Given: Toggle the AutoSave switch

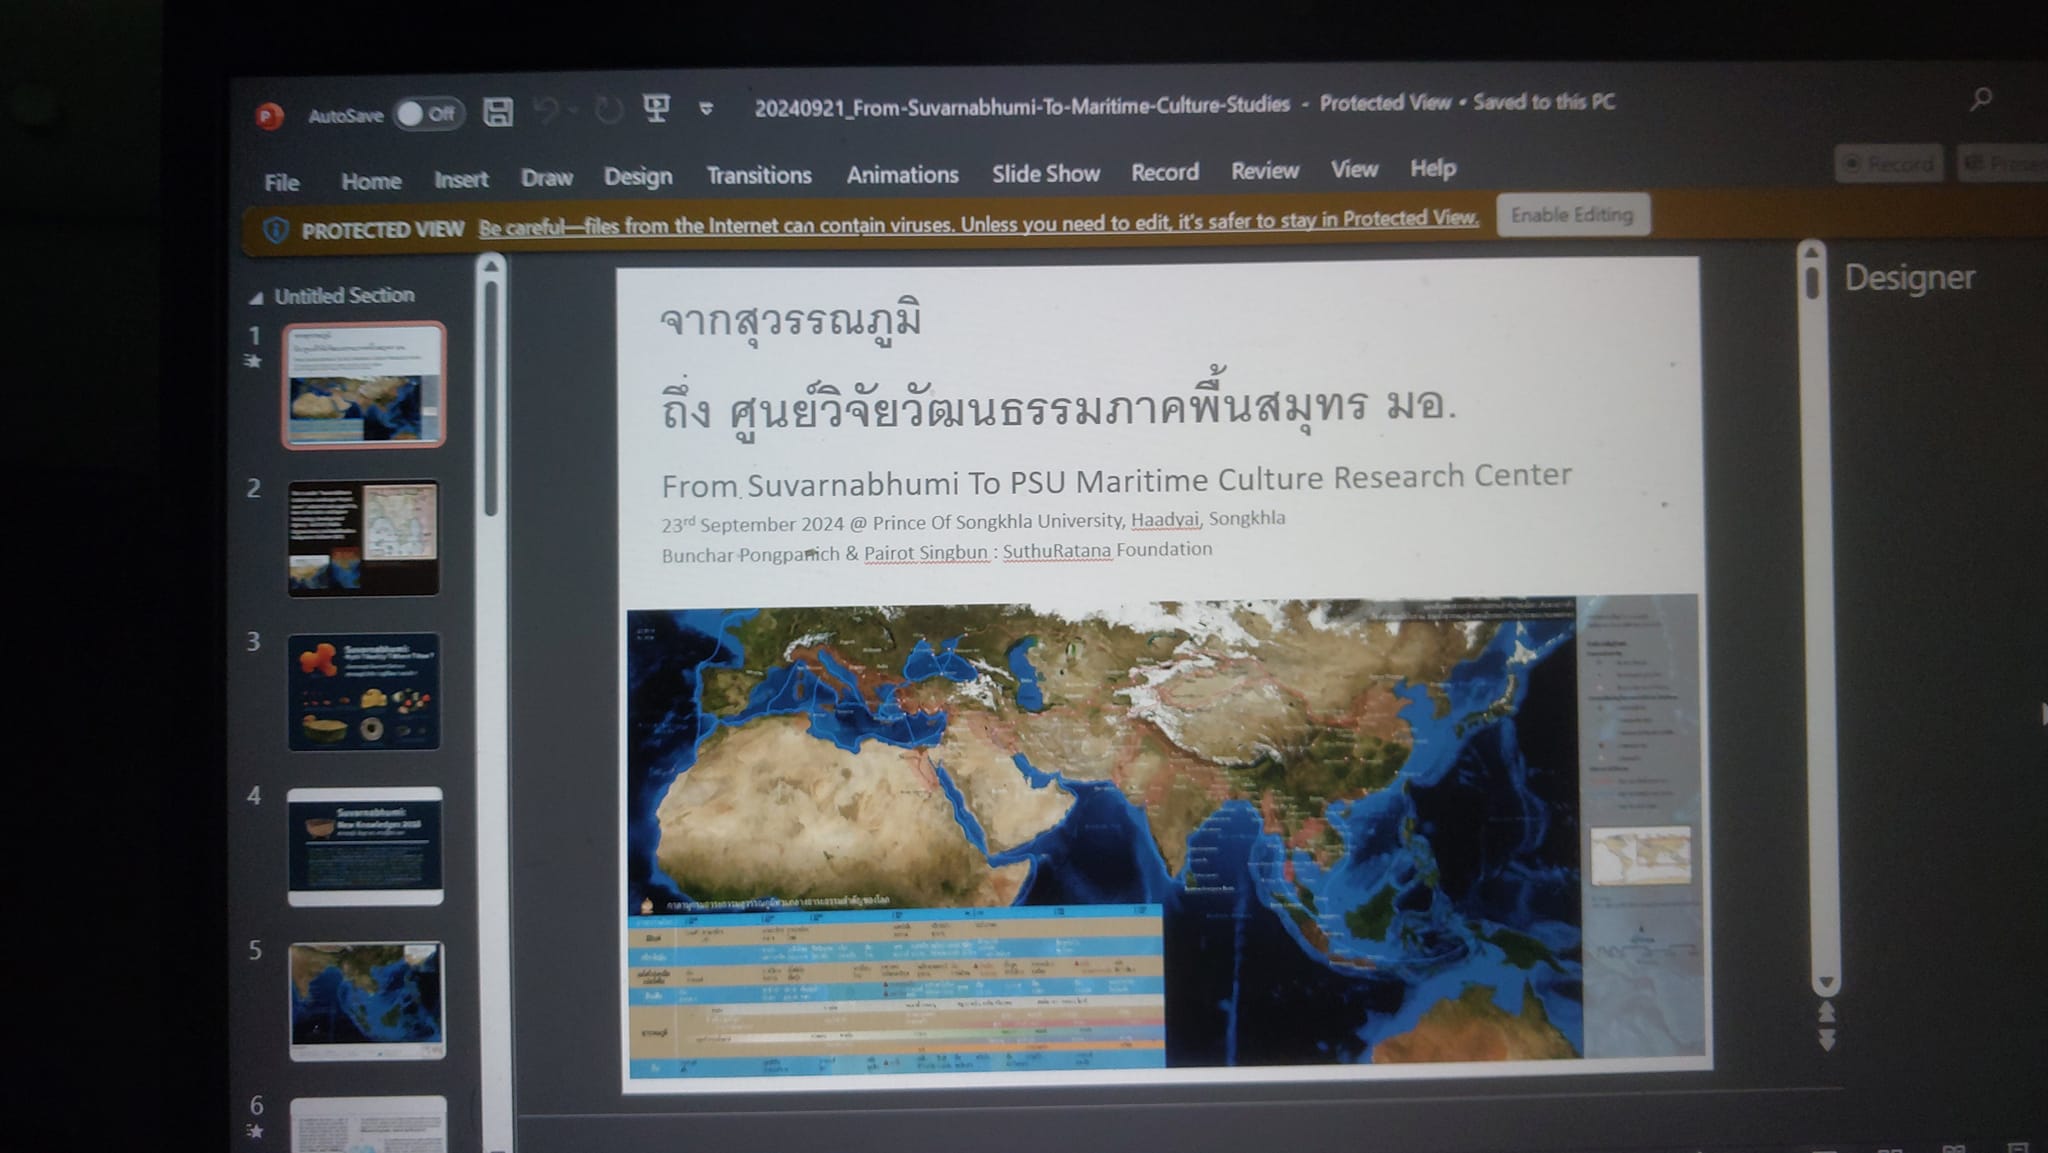Looking at the screenshot, I should tap(428, 114).
